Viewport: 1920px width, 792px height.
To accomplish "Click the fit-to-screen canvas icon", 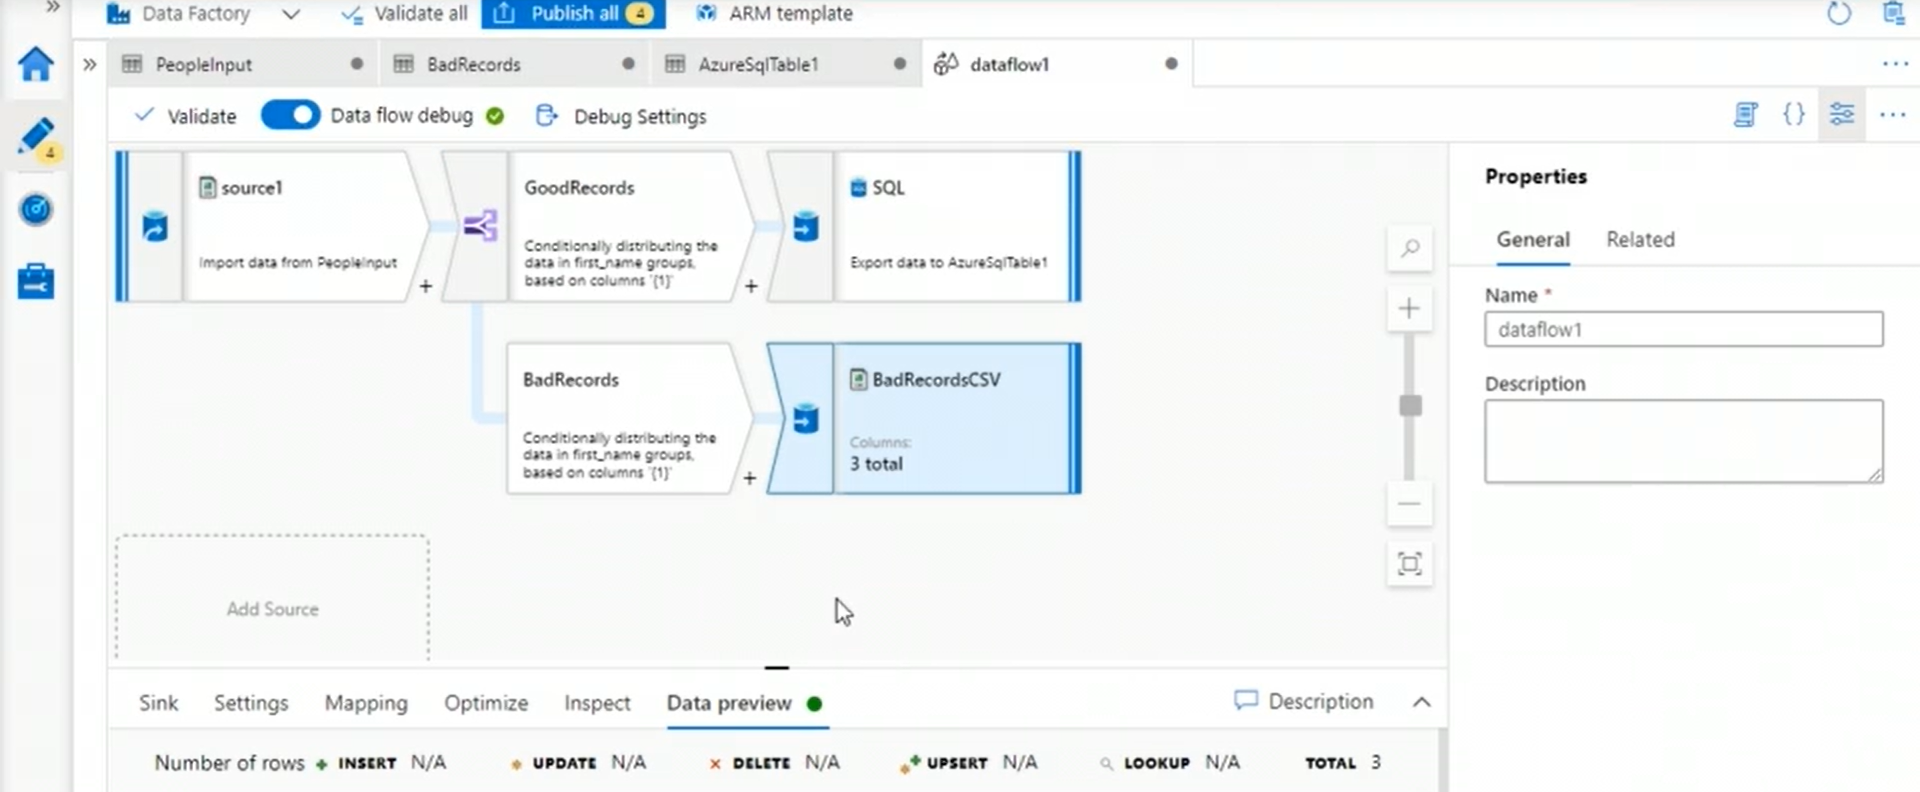I will (x=1409, y=564).
